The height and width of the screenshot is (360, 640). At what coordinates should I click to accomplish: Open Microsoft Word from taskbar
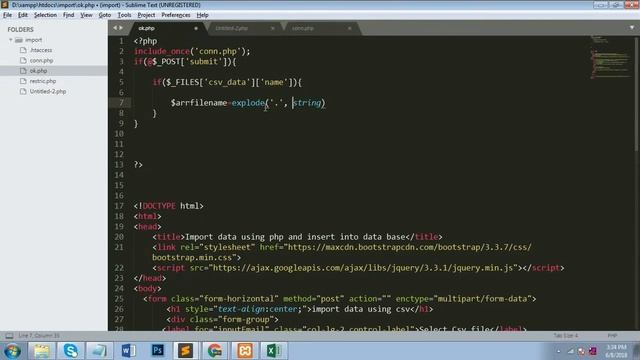pyautogui.click(x=128, y=351)
